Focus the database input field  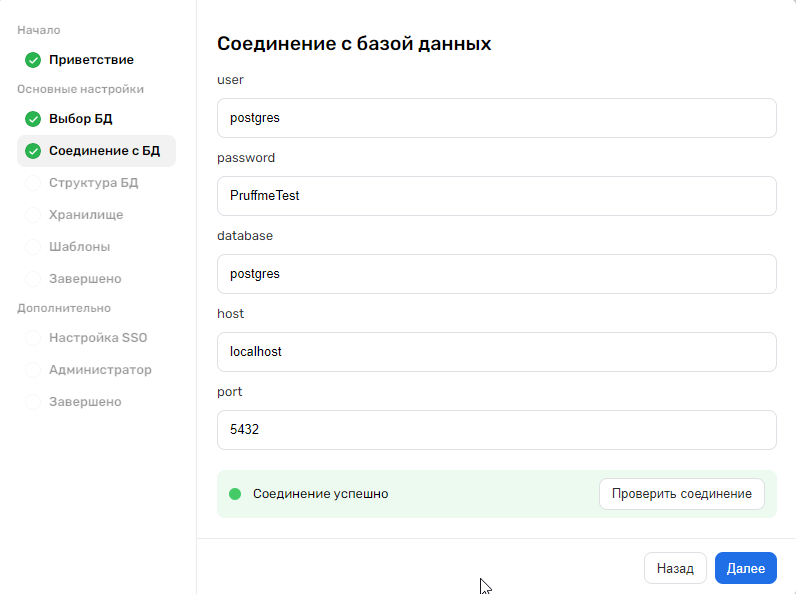[x=497, y=274]
